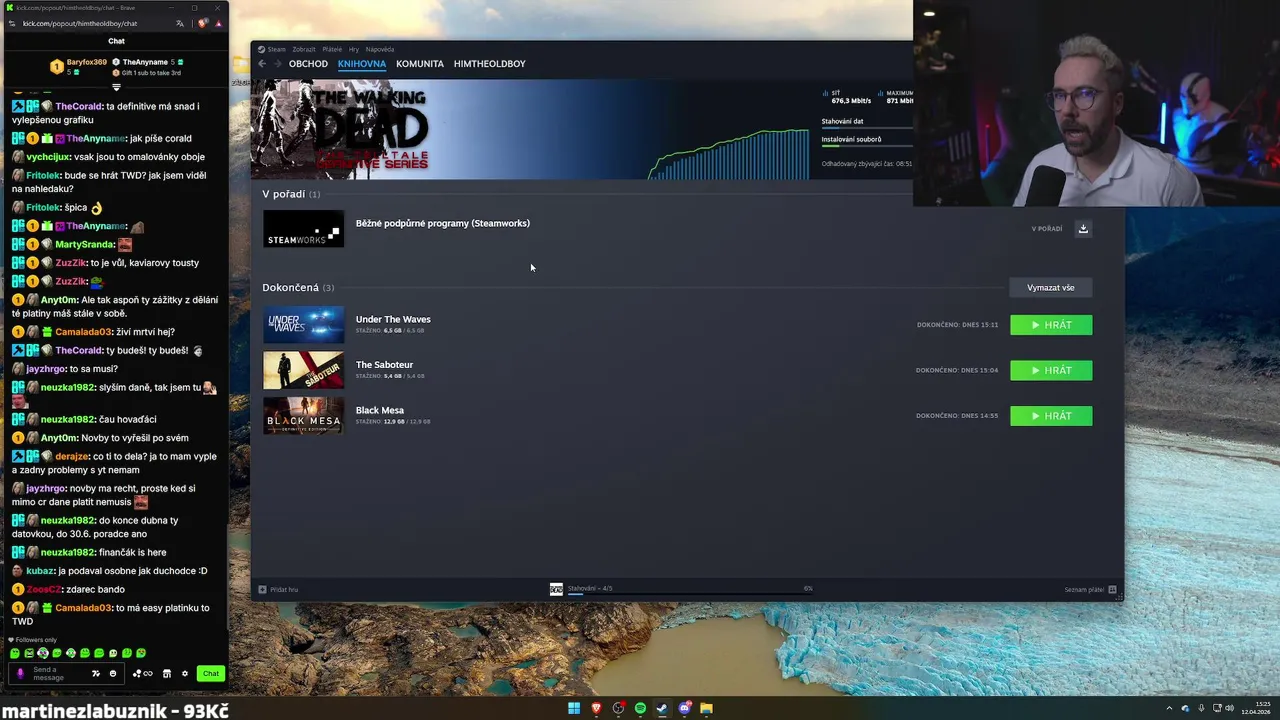Click the Brave Rewards triangle icon

(219, 23)
